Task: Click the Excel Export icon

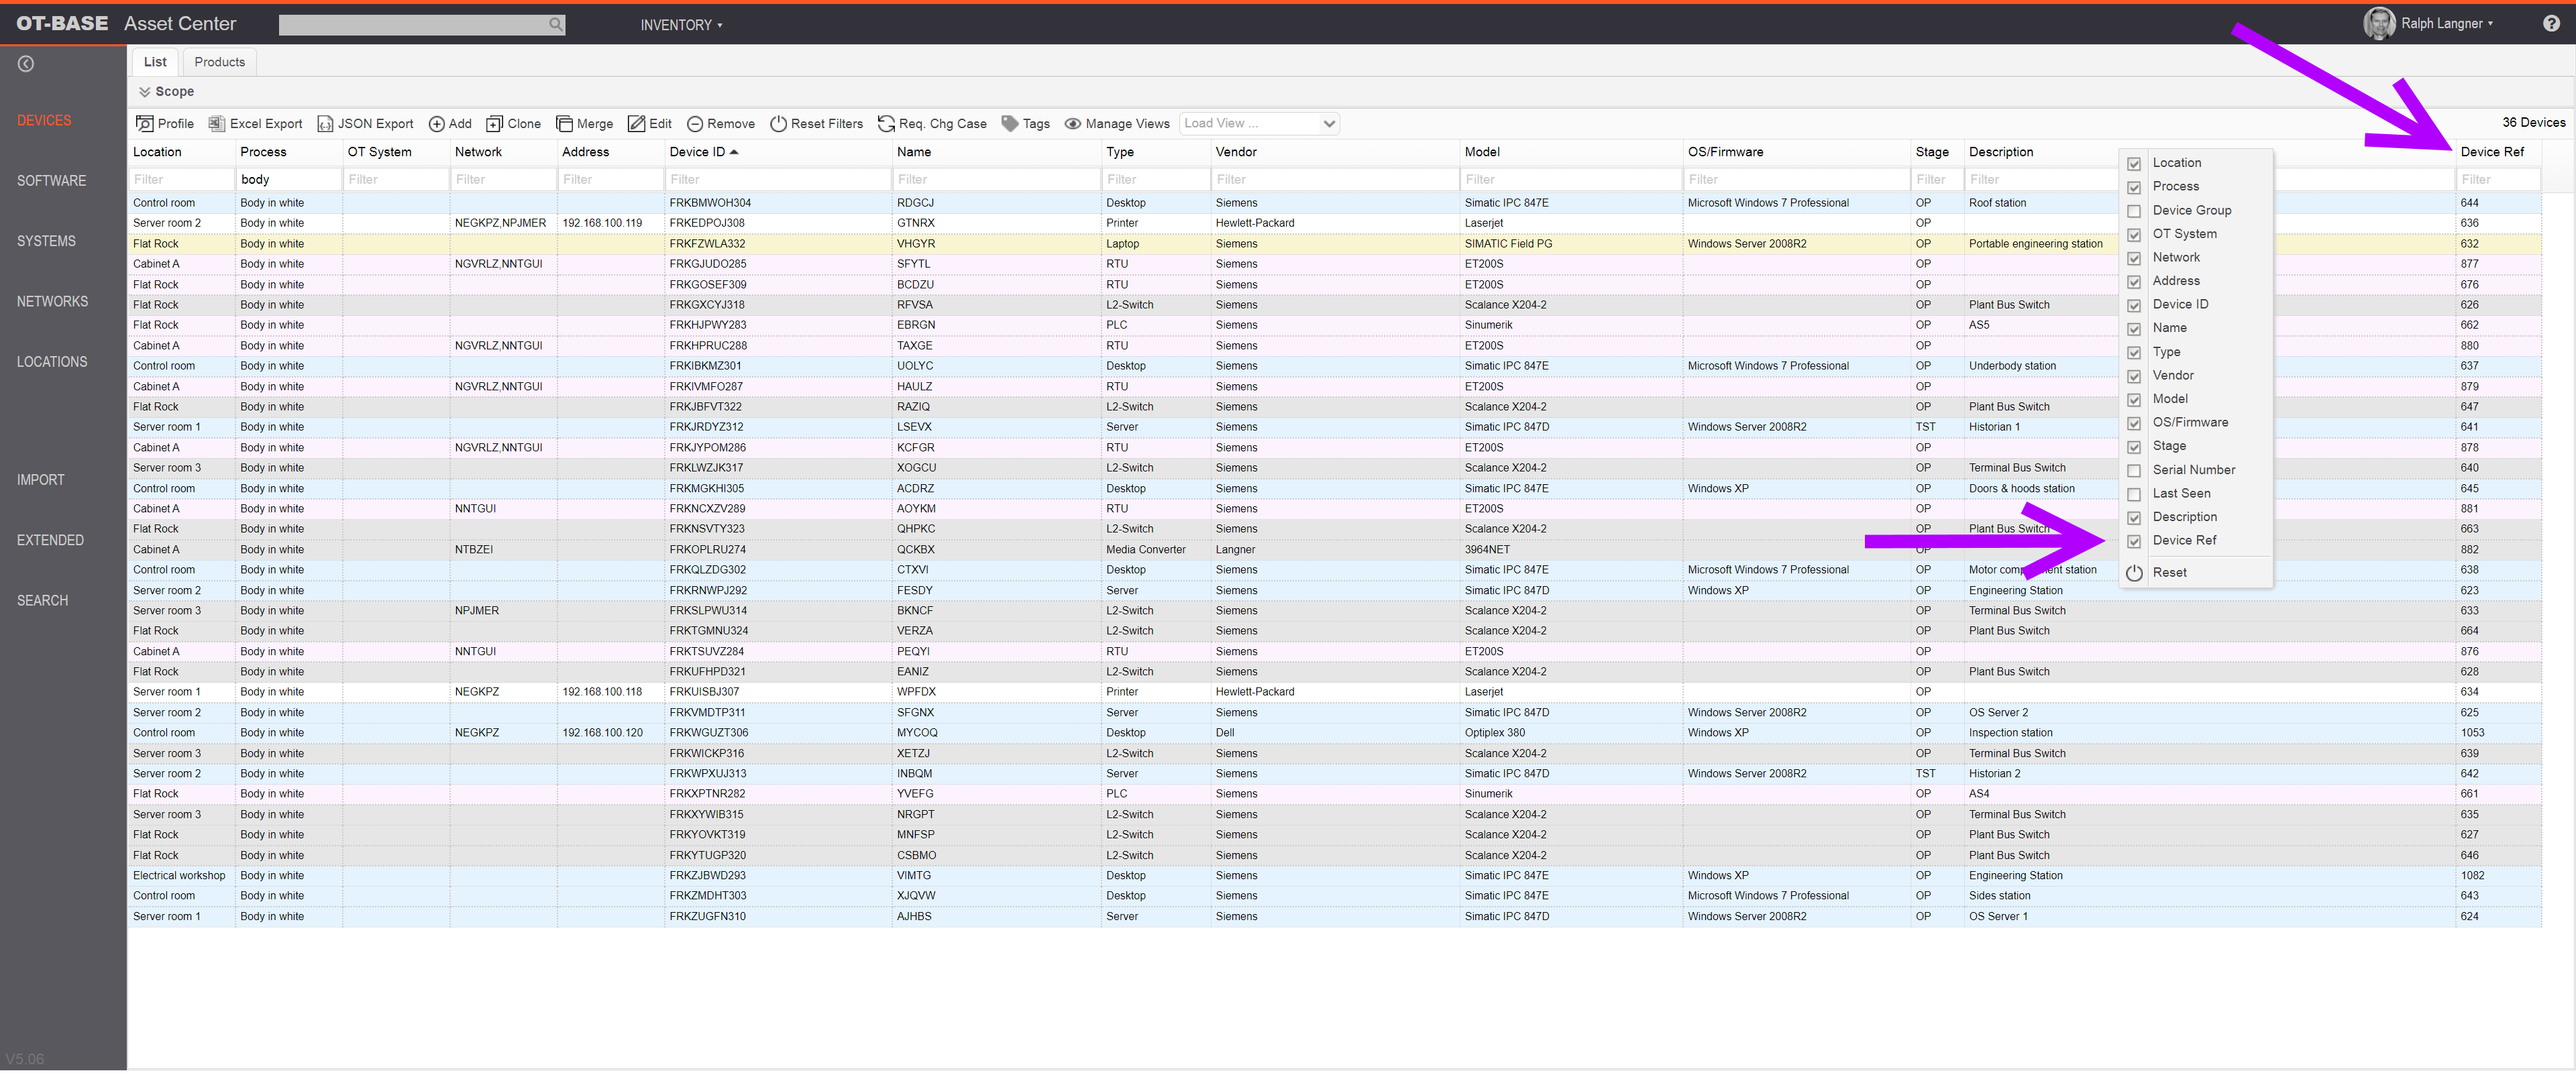Action: [x=216, y=124]
